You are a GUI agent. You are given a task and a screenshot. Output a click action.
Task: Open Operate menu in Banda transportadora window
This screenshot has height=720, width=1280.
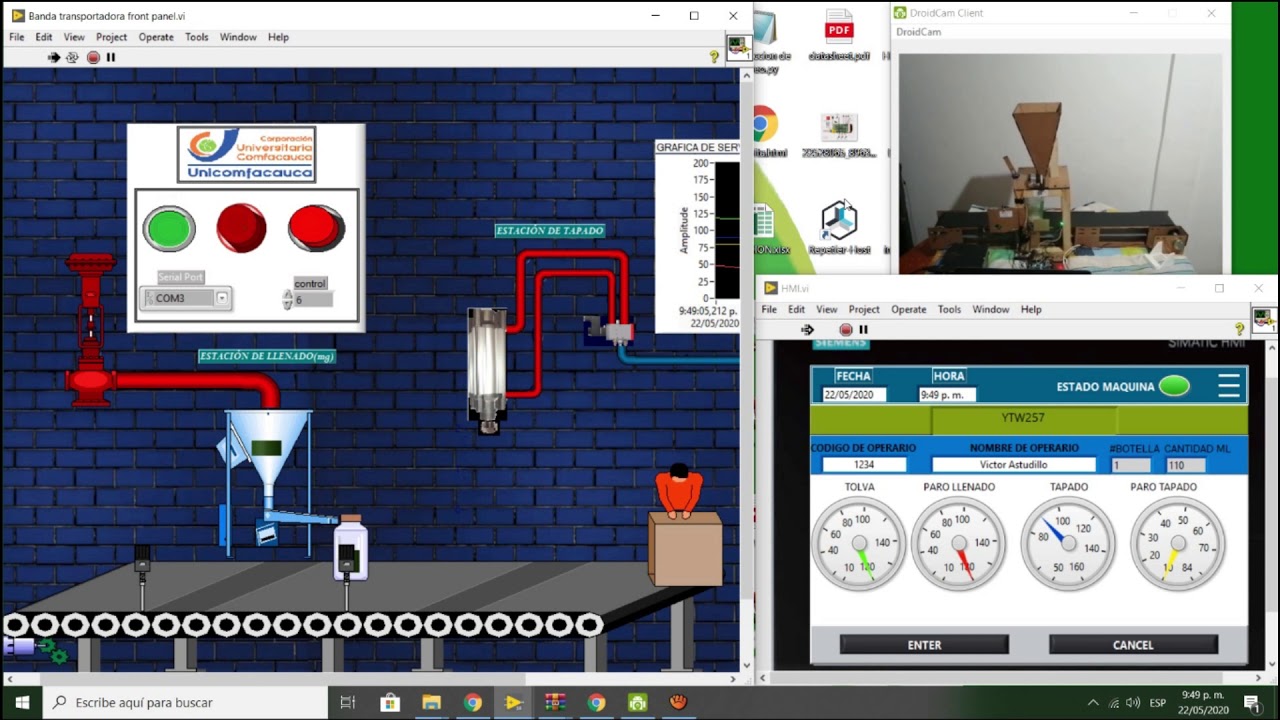coord(156,37)
